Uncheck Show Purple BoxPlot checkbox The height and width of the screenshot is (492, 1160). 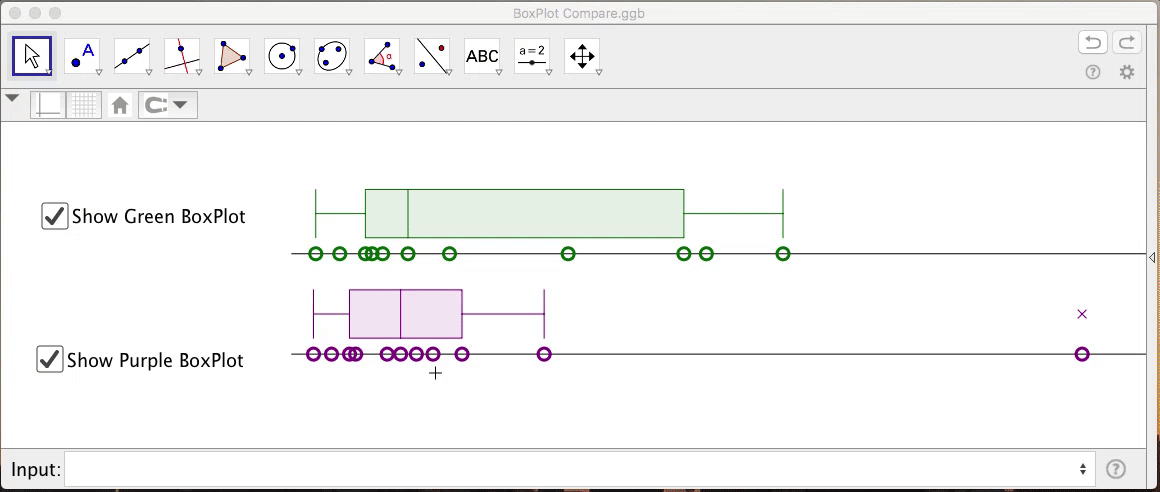click(50, 360)
